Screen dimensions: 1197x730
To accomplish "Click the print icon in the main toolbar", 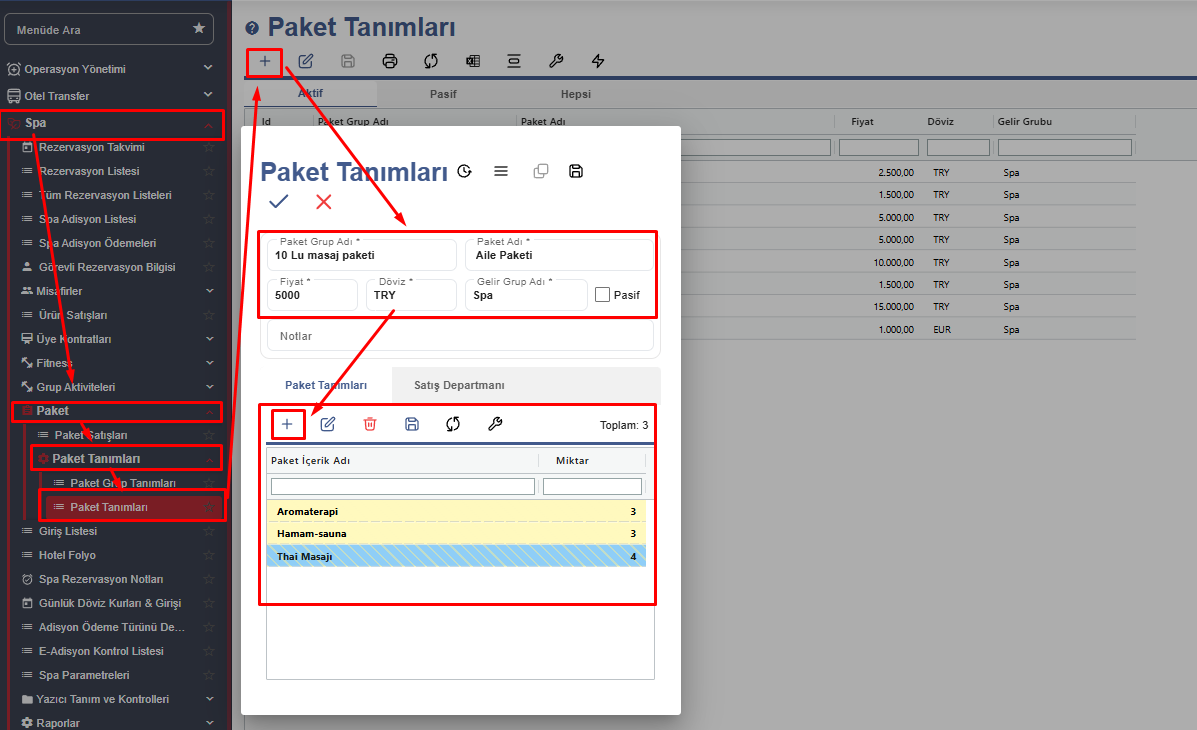I will pos(390,61).
